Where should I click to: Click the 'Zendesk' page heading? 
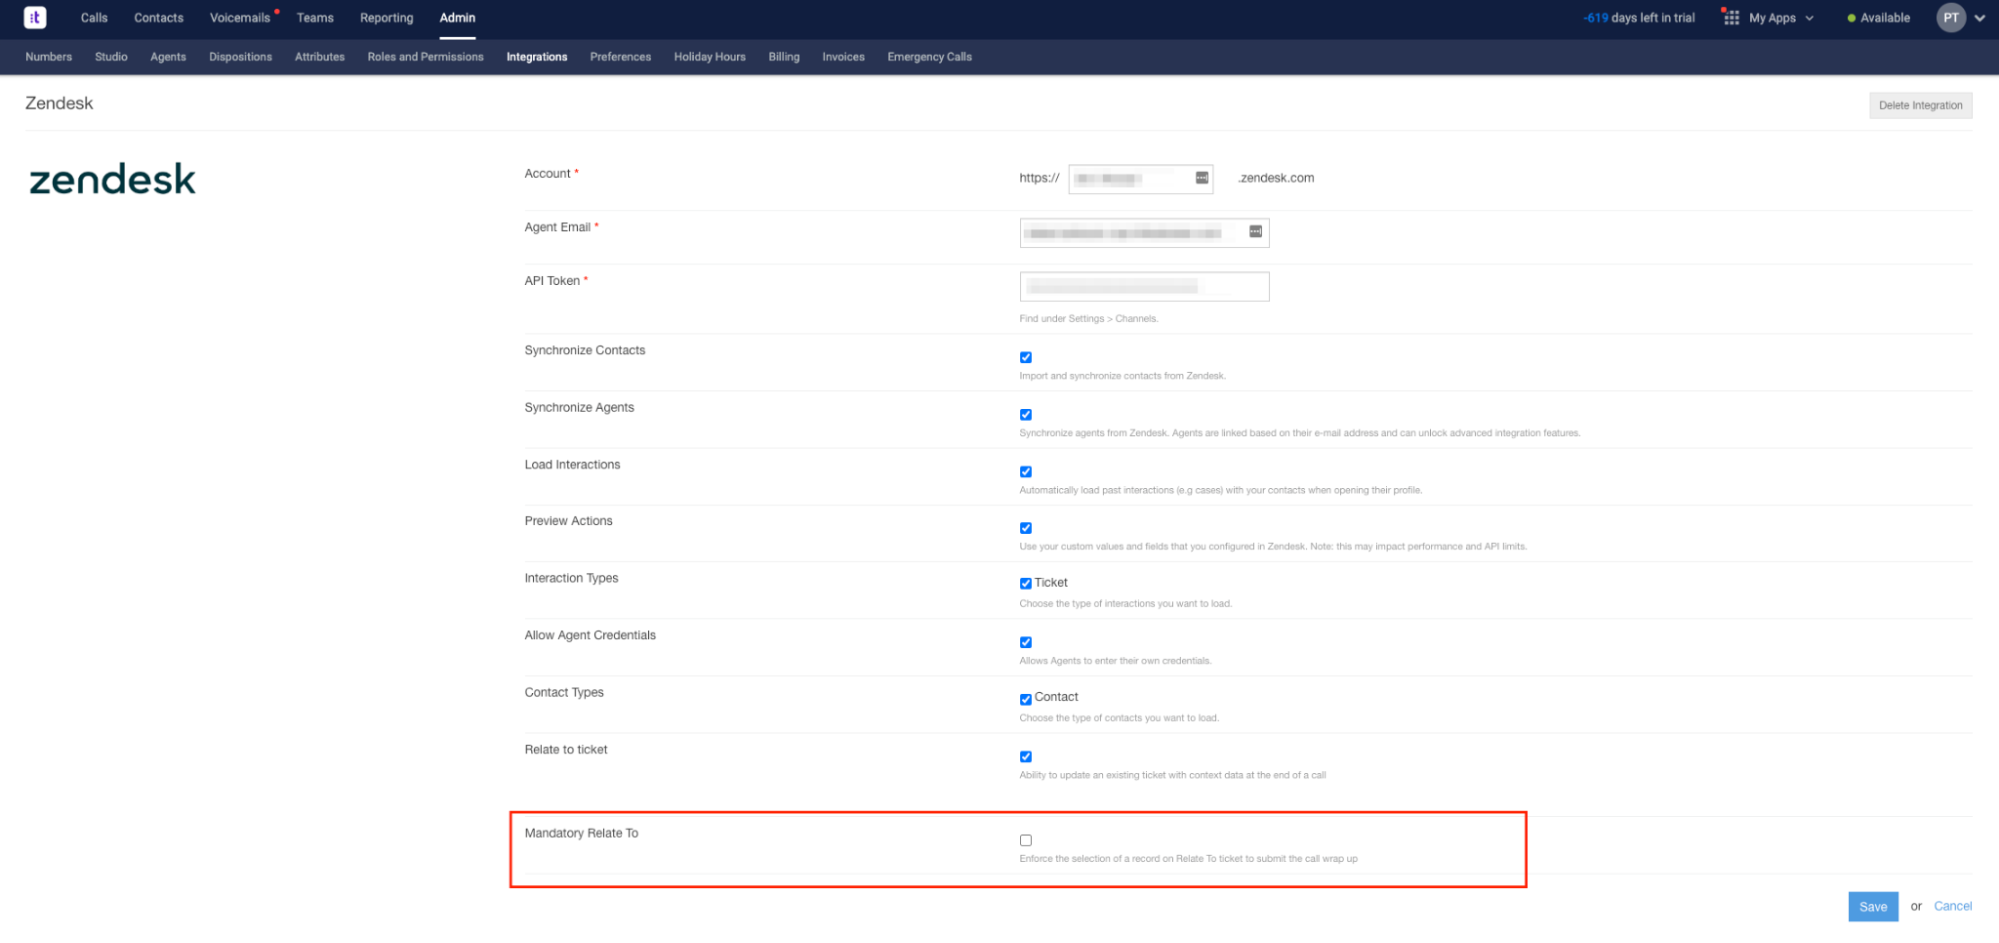pyautogui.click(x=59, y=103)
